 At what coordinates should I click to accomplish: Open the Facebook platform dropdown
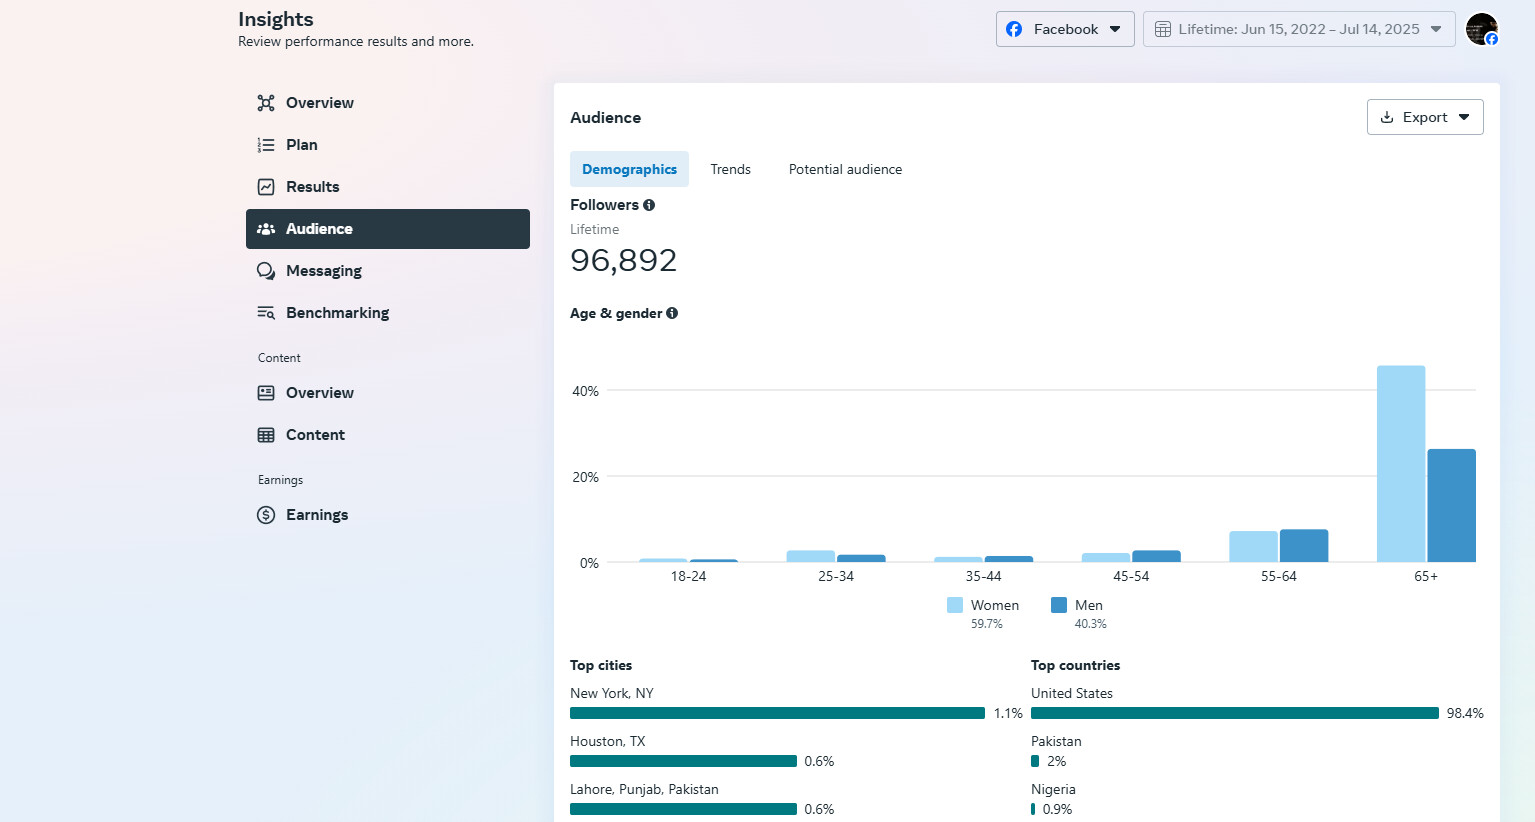[x=1064, y=29]
